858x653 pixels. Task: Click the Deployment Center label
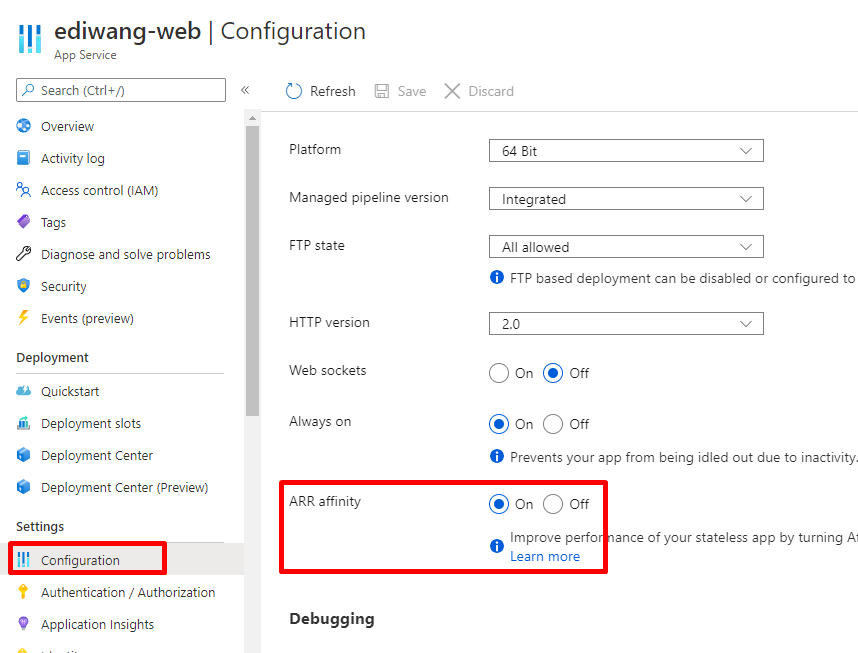[x=97, y=456]
